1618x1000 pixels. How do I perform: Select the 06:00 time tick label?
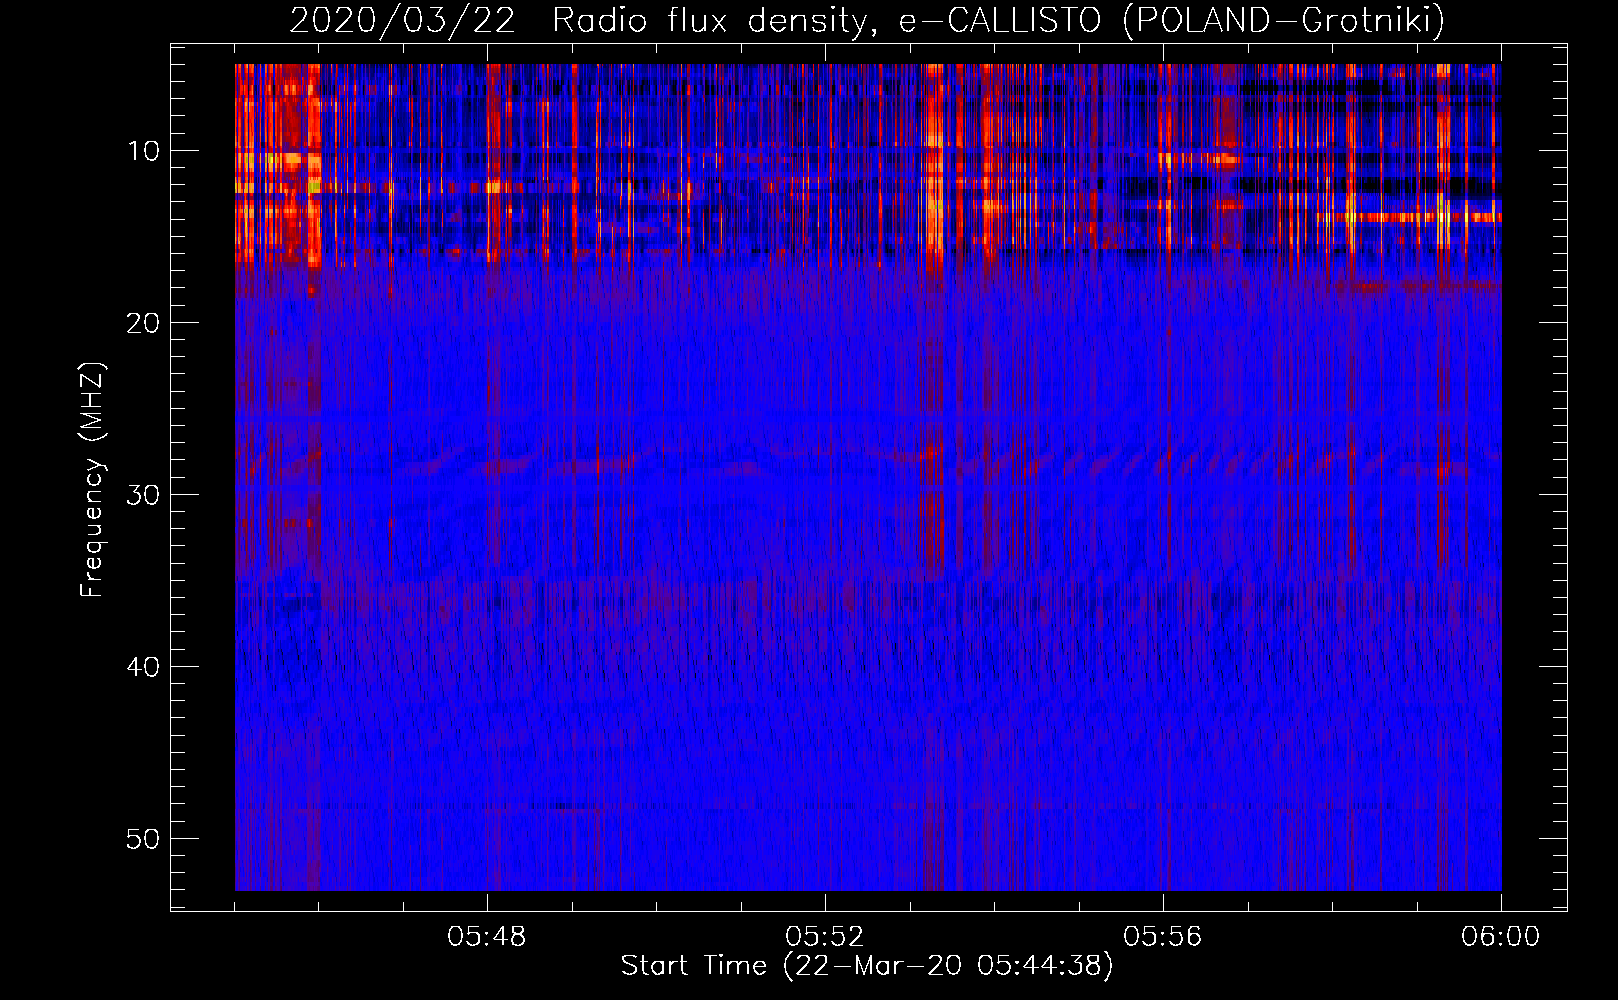point(1501,937)
